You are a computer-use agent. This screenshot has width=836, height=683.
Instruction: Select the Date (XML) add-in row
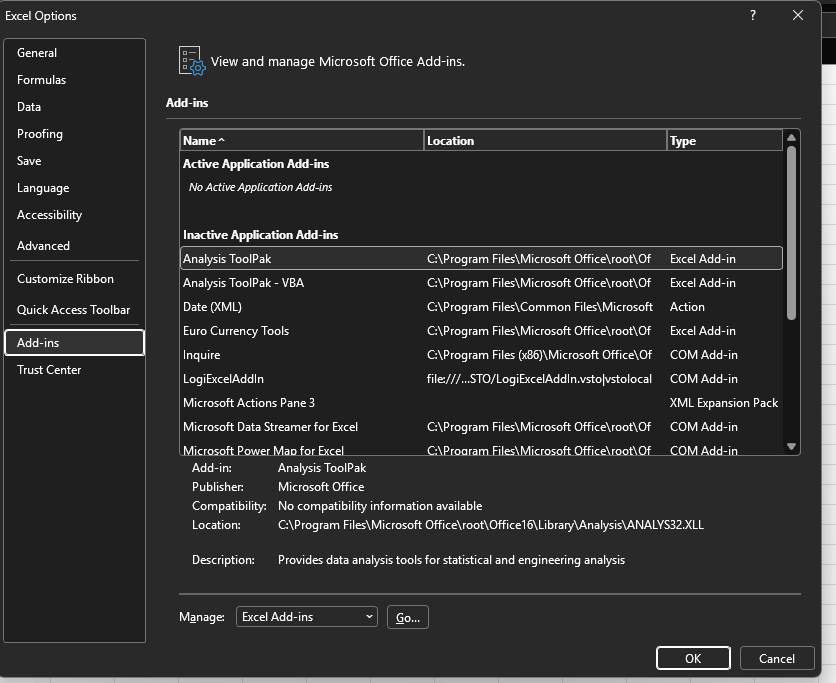point(481,307)
